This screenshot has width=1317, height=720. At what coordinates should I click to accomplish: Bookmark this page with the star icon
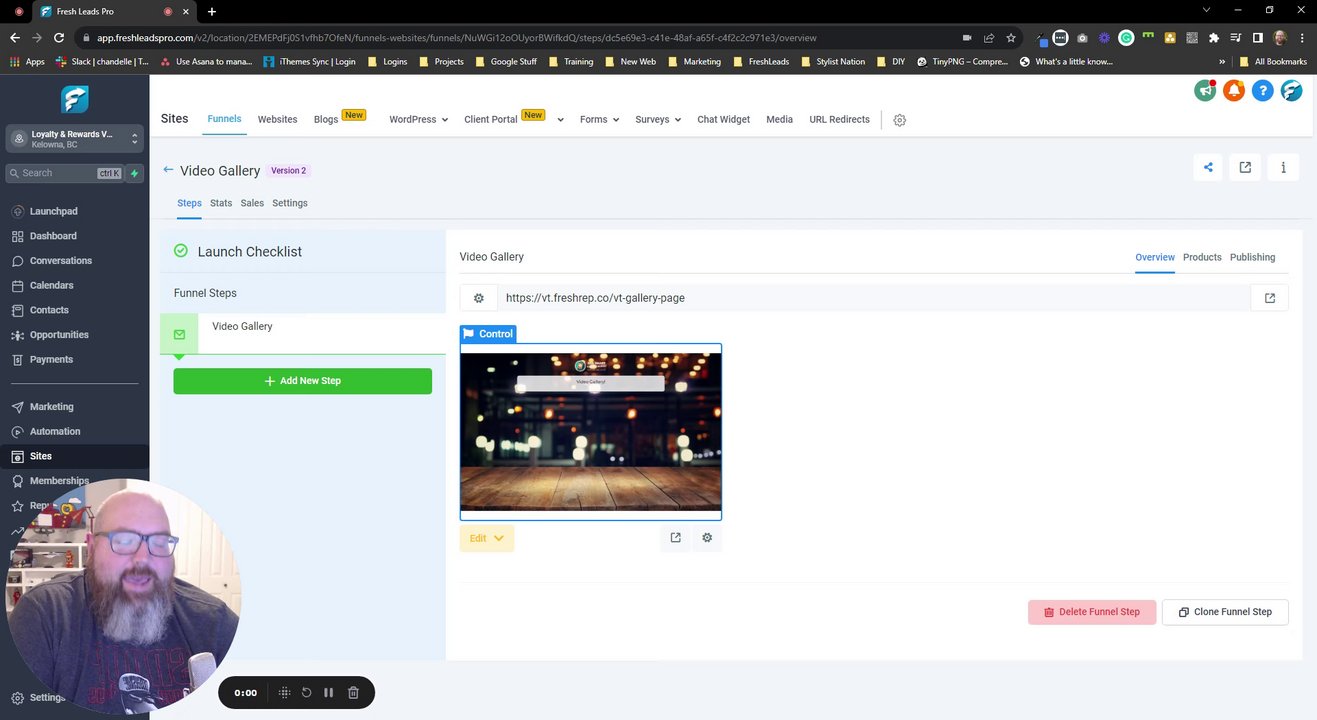[1011, 38]
